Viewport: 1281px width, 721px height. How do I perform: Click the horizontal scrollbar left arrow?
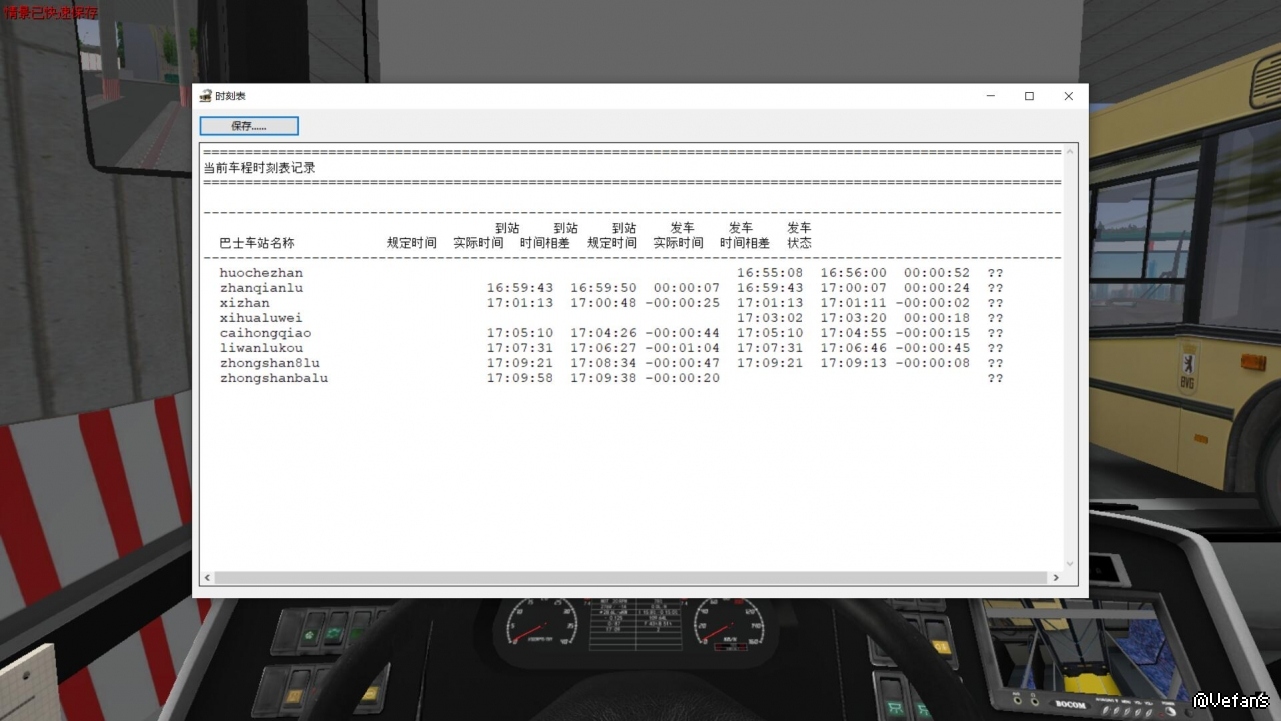pos(208,578)
